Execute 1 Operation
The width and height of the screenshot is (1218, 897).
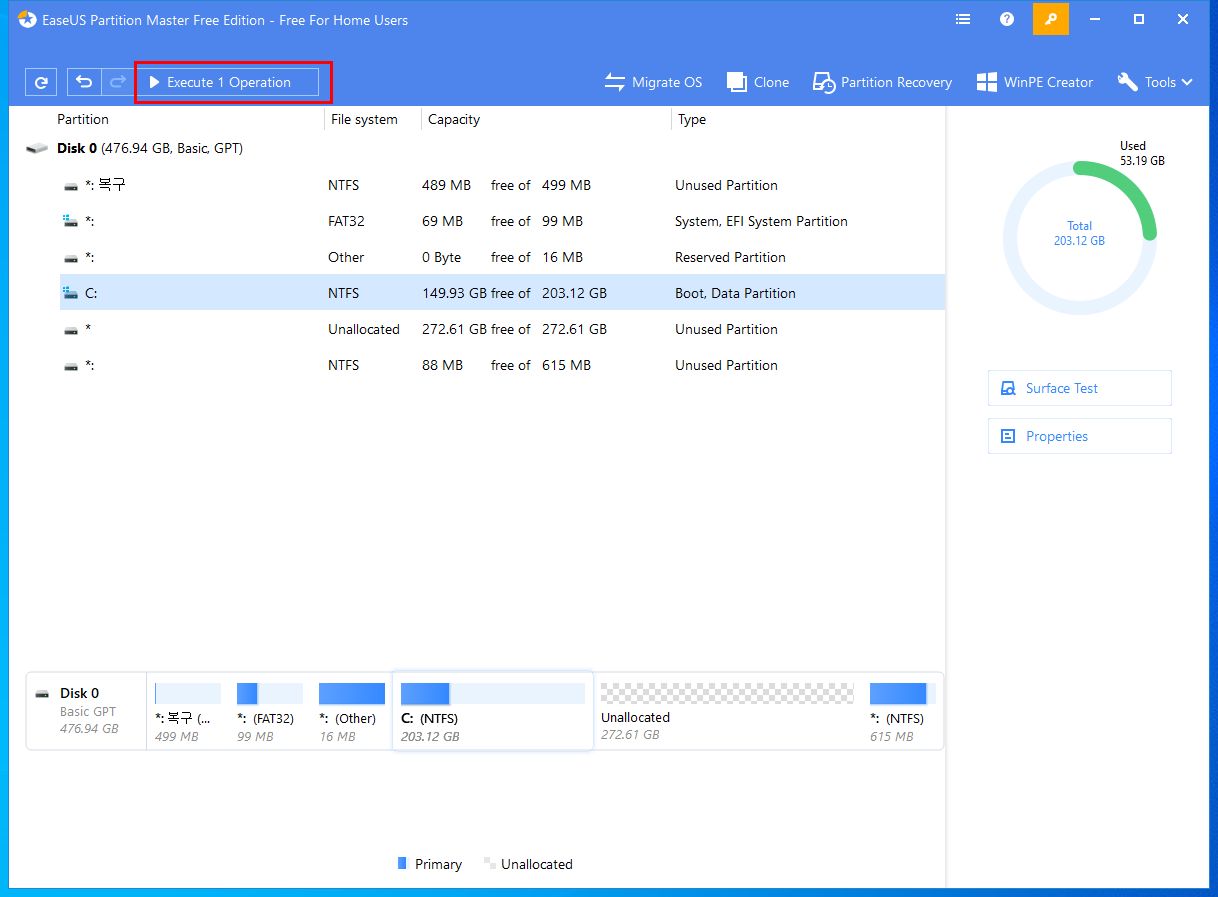[228, 82]
